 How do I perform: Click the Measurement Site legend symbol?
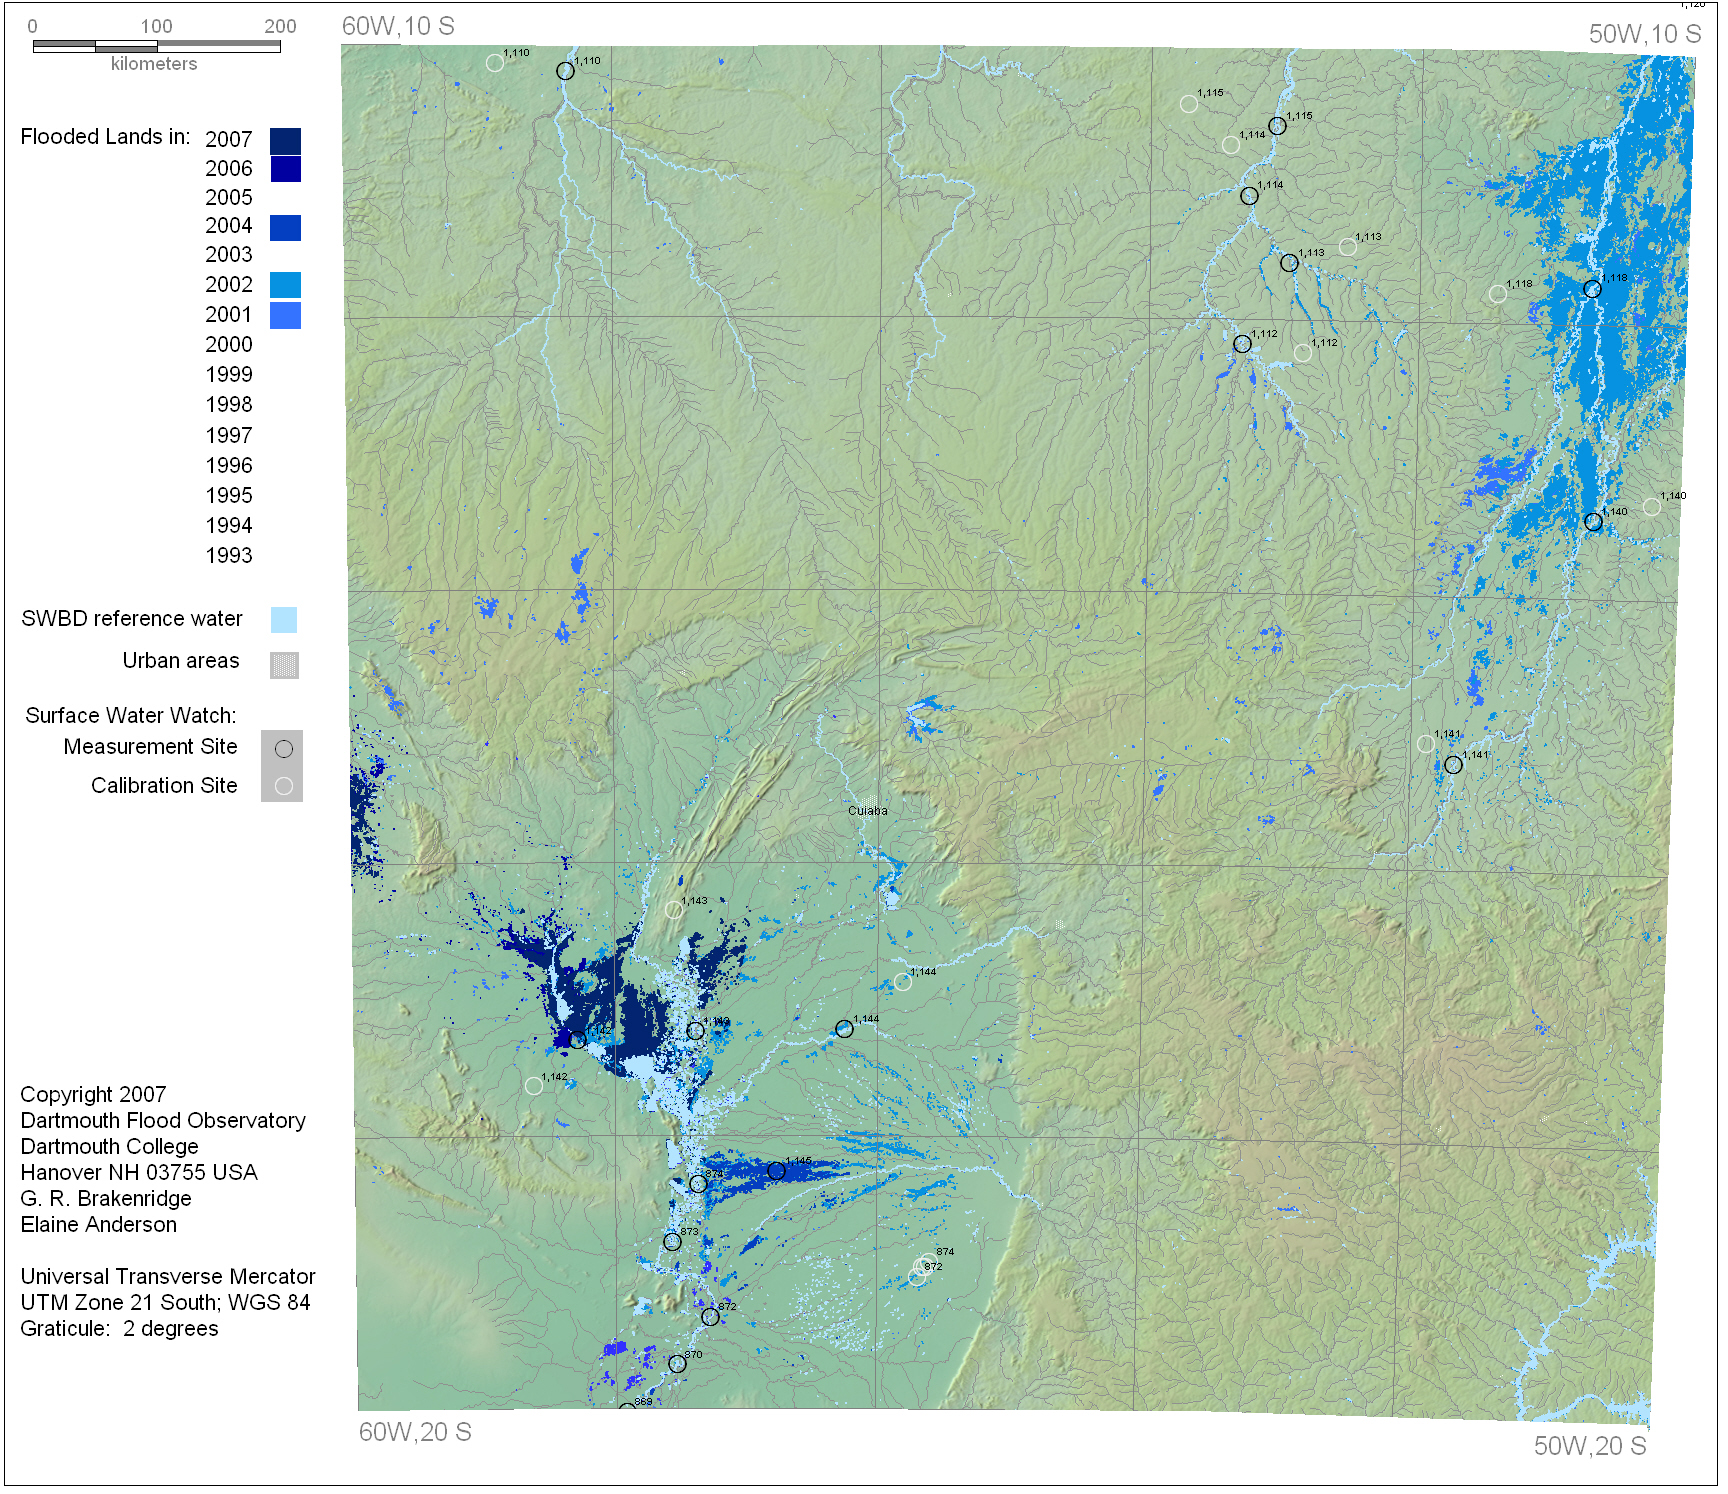284,749
